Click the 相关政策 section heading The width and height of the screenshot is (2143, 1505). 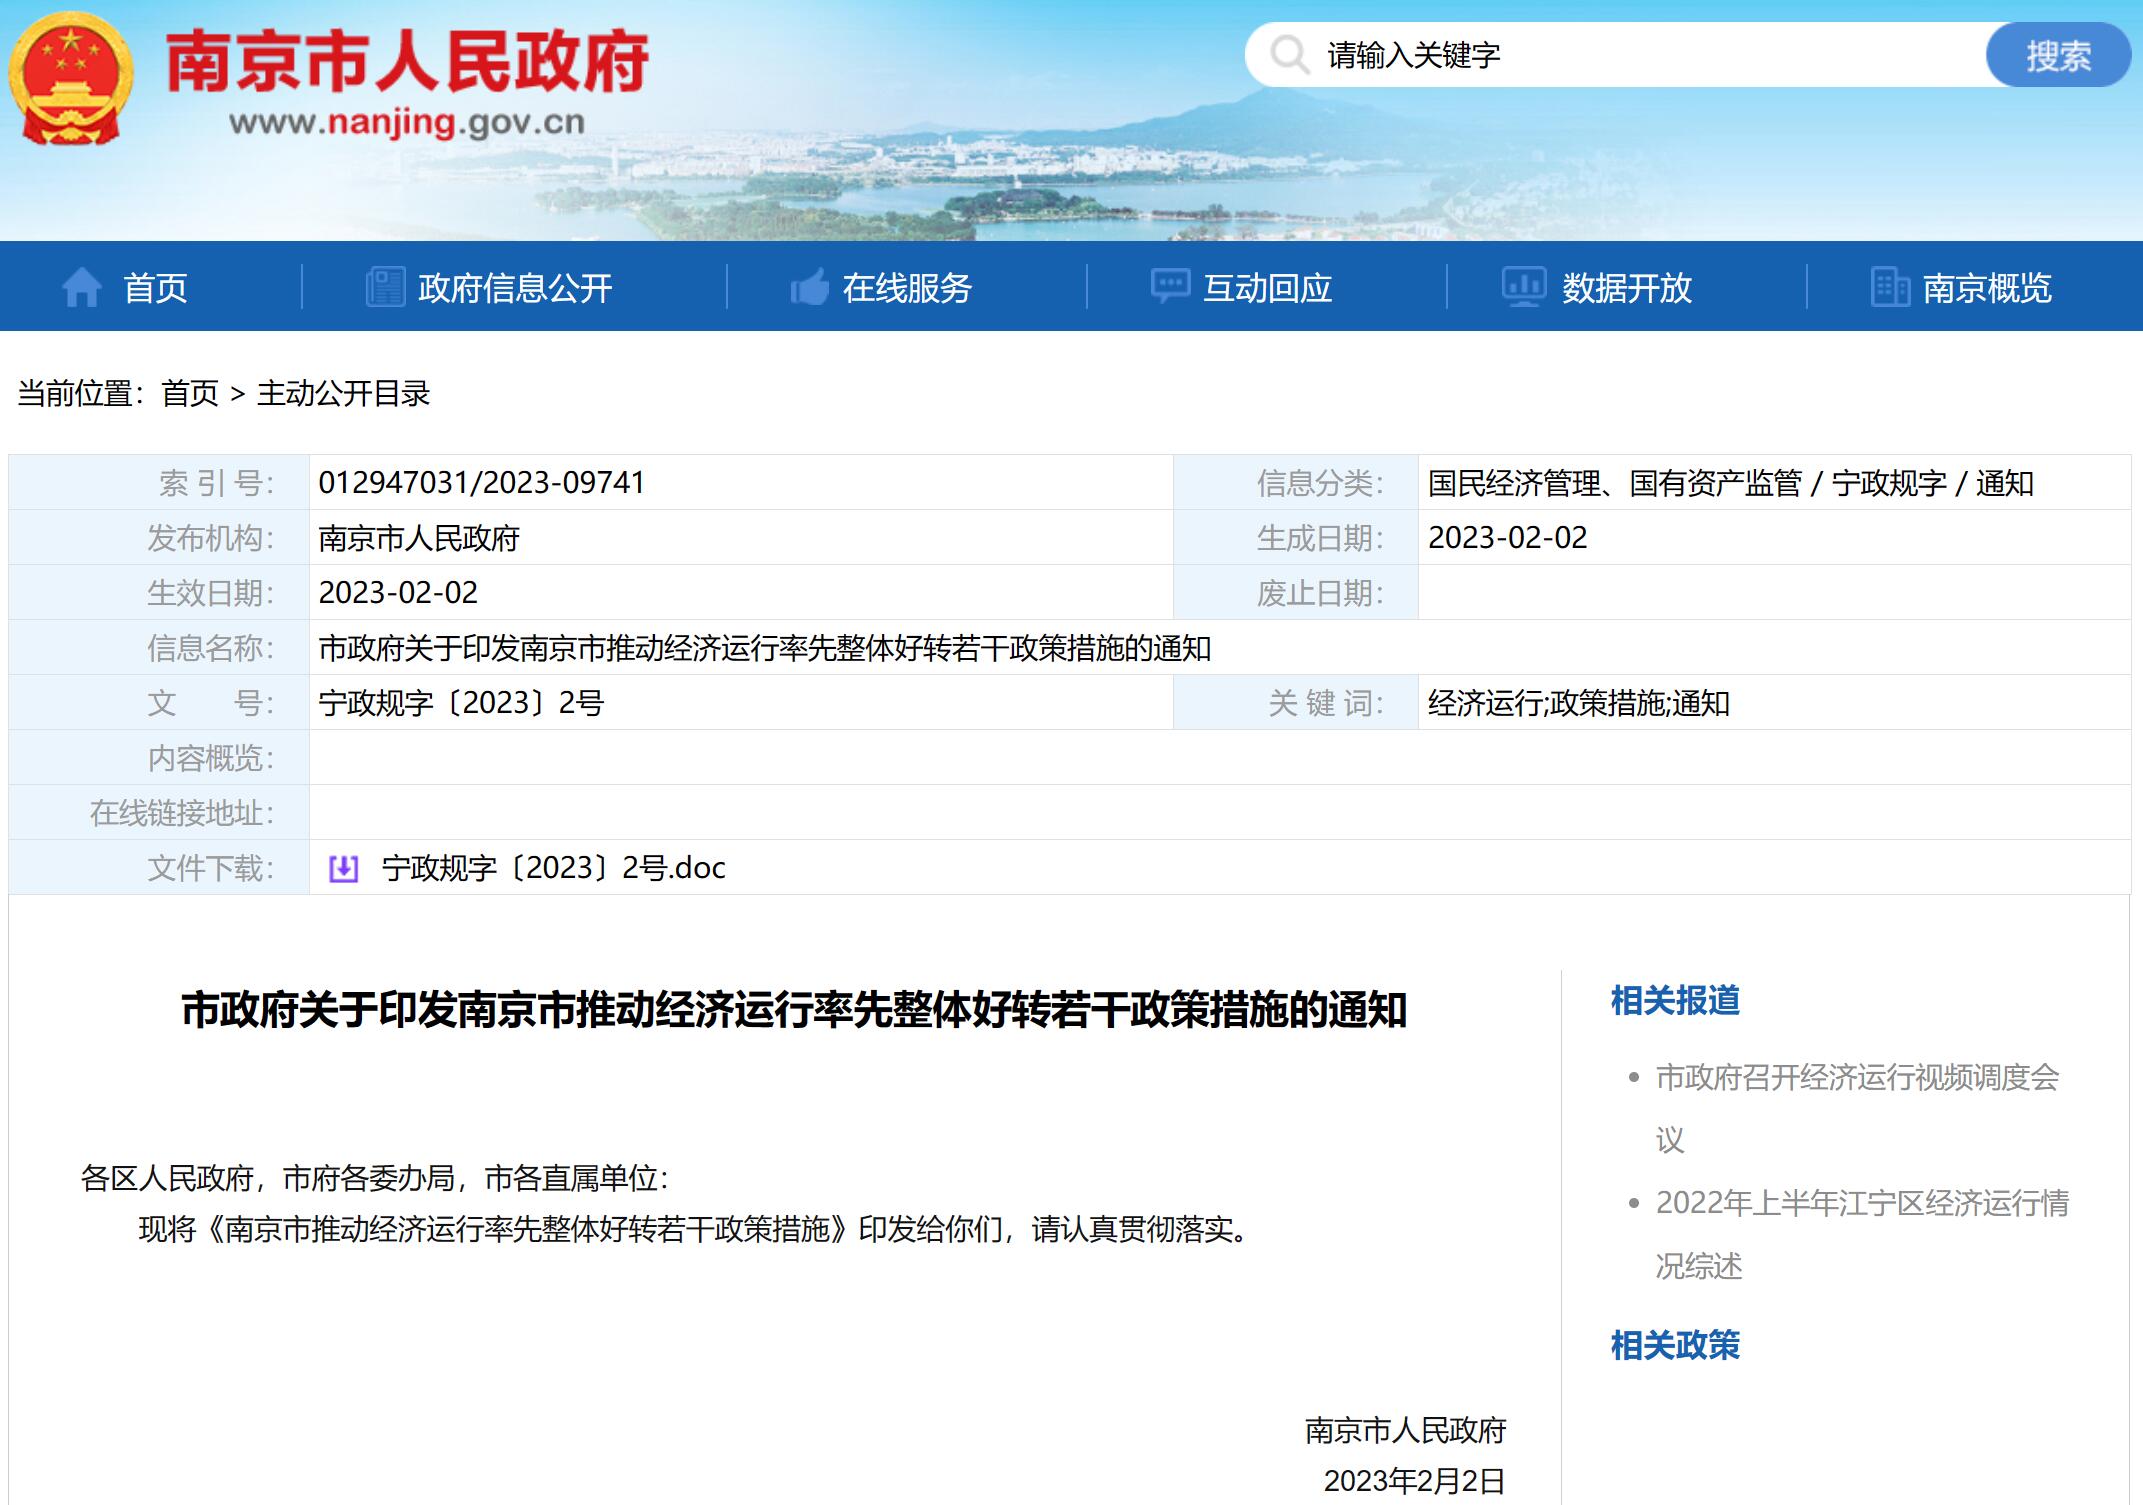click(1675, 1345)
